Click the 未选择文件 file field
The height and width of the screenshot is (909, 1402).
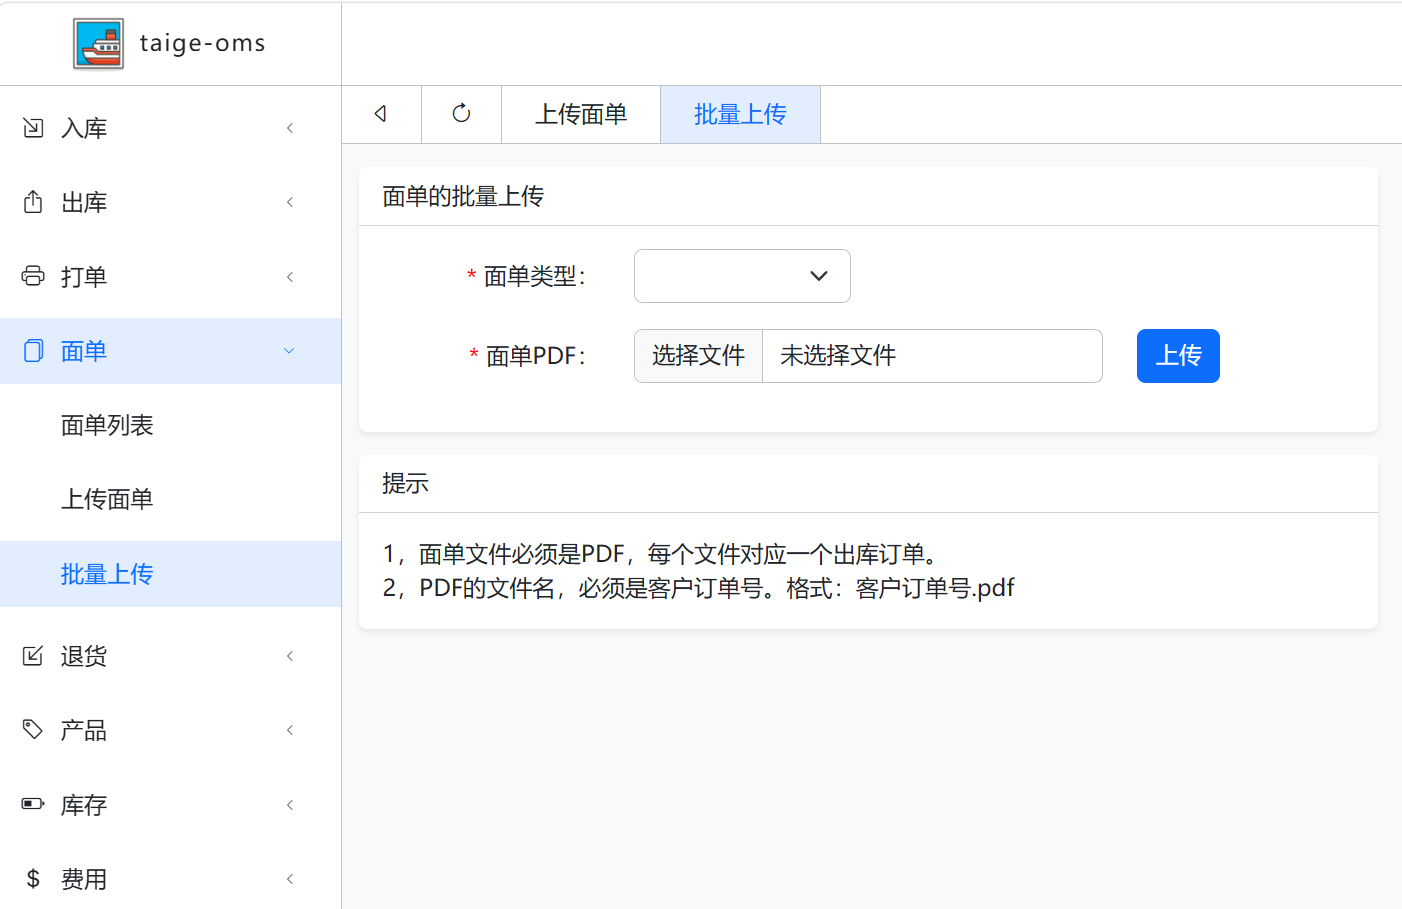pyautogui.click(x=932, y=356)
